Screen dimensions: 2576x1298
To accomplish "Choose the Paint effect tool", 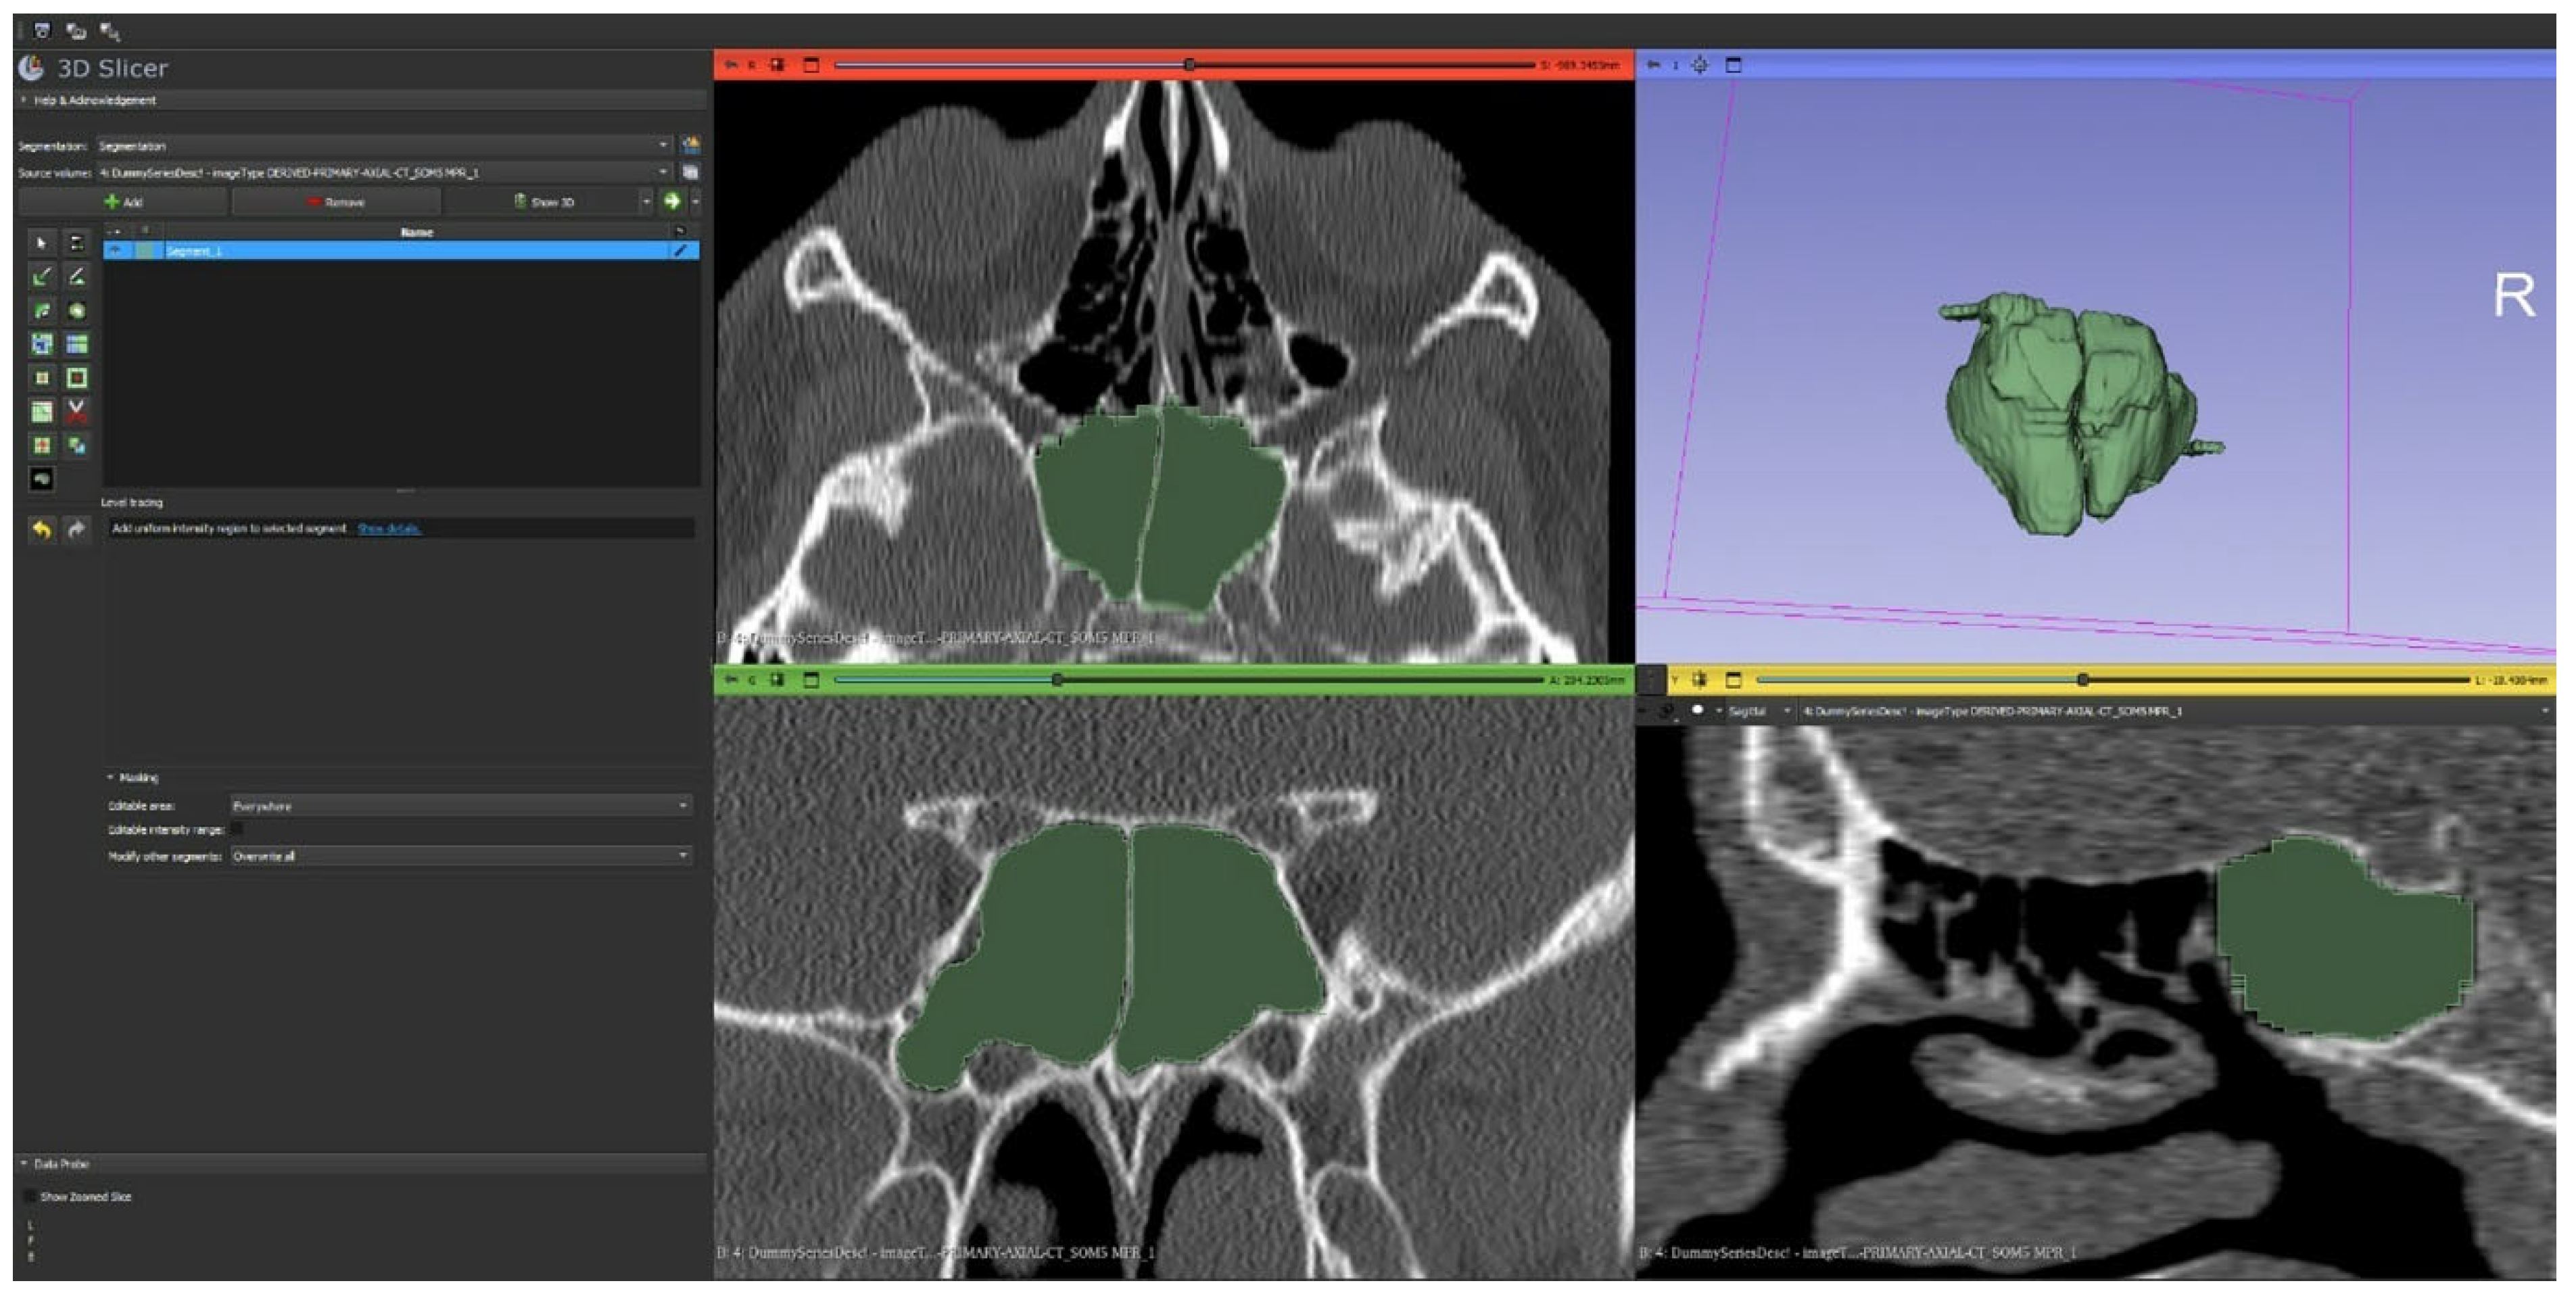I will tap(42, 277).
